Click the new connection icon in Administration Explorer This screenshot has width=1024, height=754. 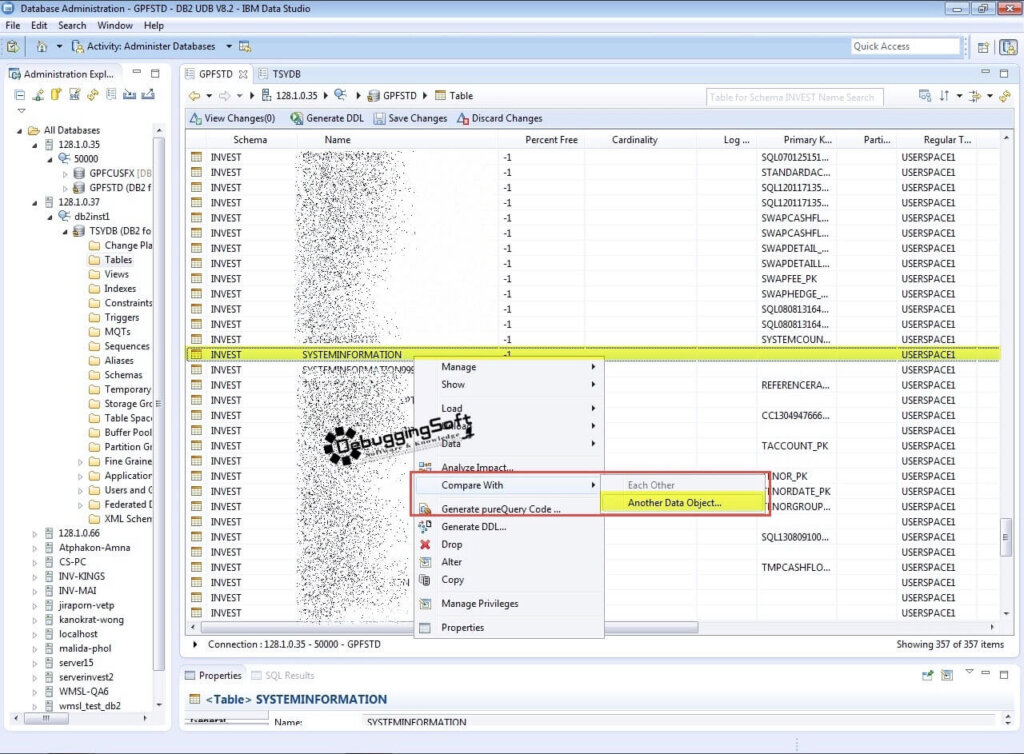(39, 95)
